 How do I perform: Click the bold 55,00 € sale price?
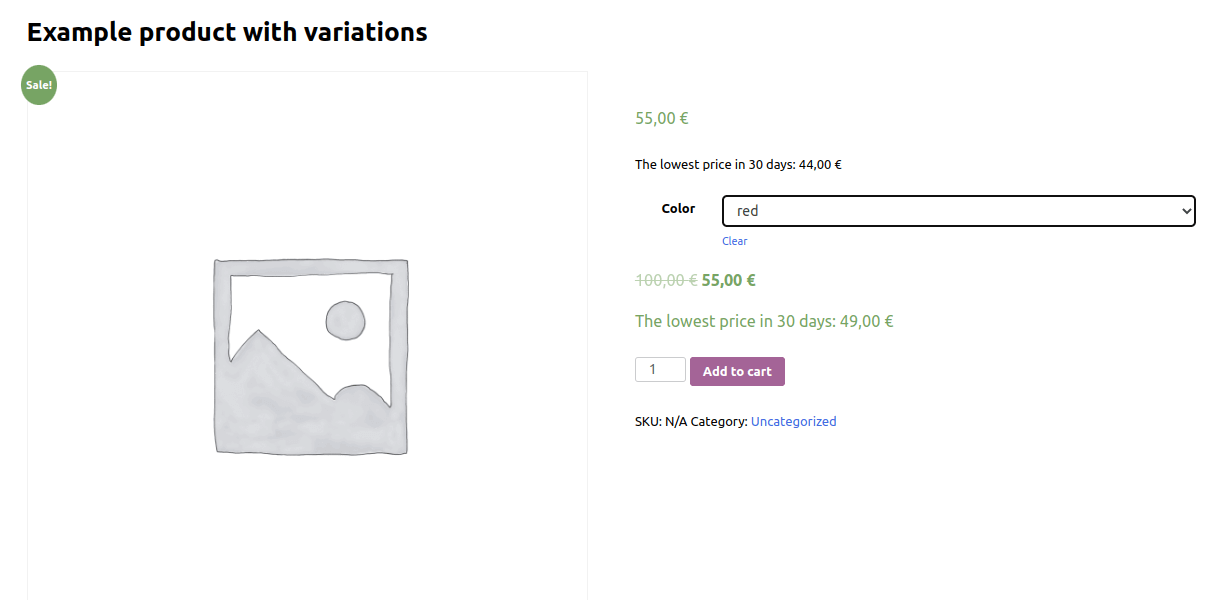point(728,280)
